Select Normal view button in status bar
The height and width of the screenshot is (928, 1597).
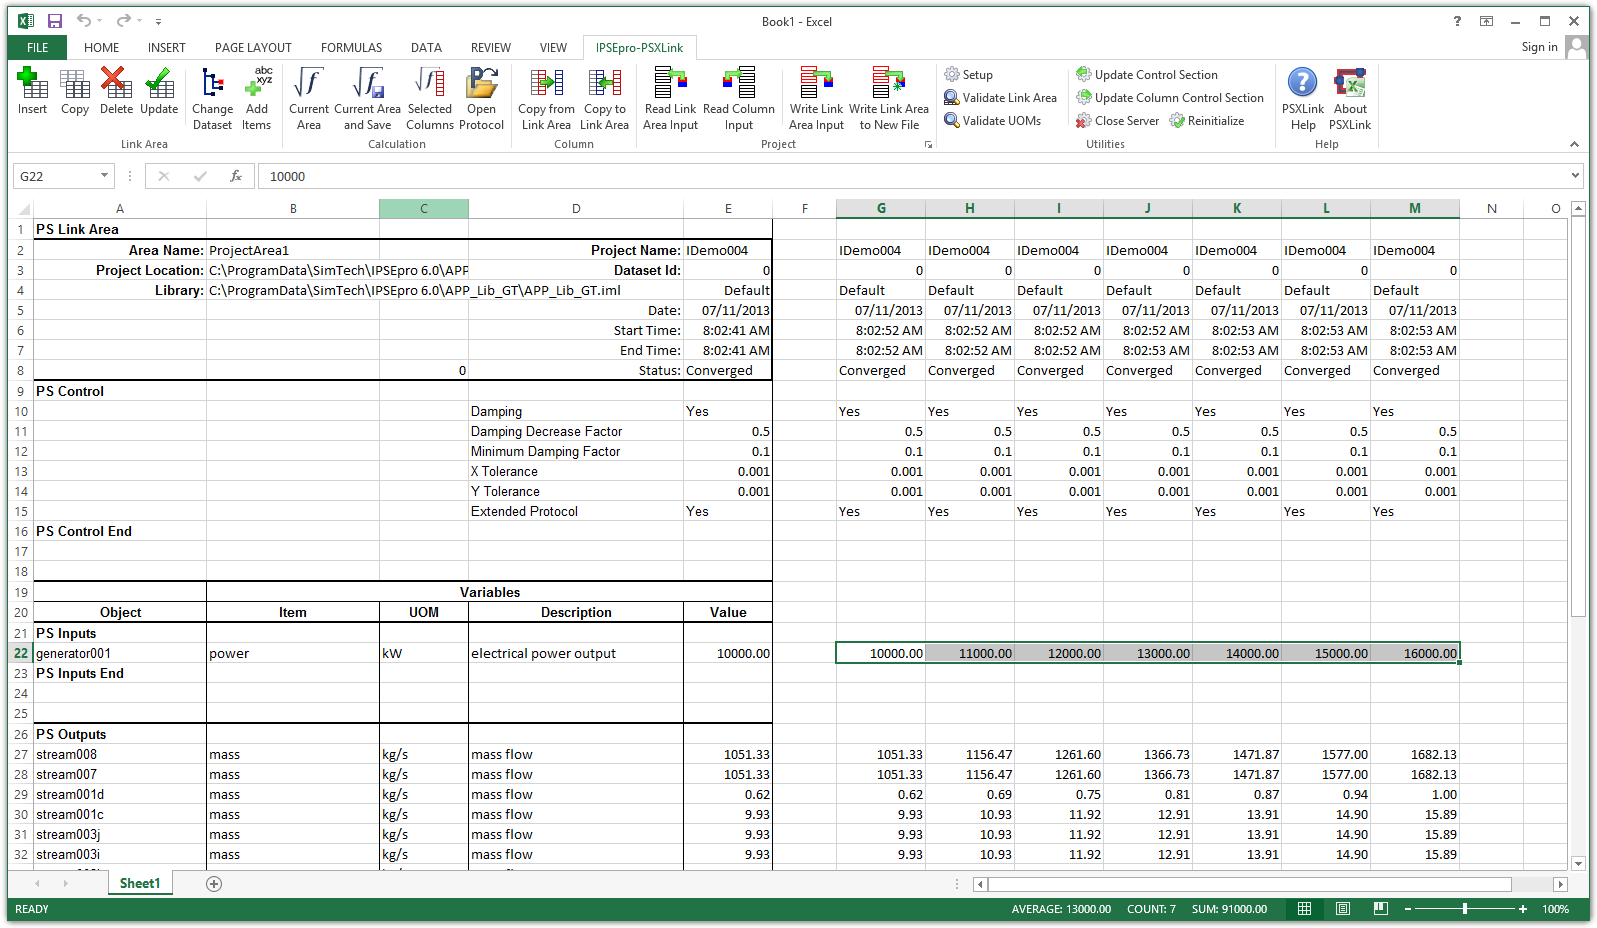point(1304,909)
